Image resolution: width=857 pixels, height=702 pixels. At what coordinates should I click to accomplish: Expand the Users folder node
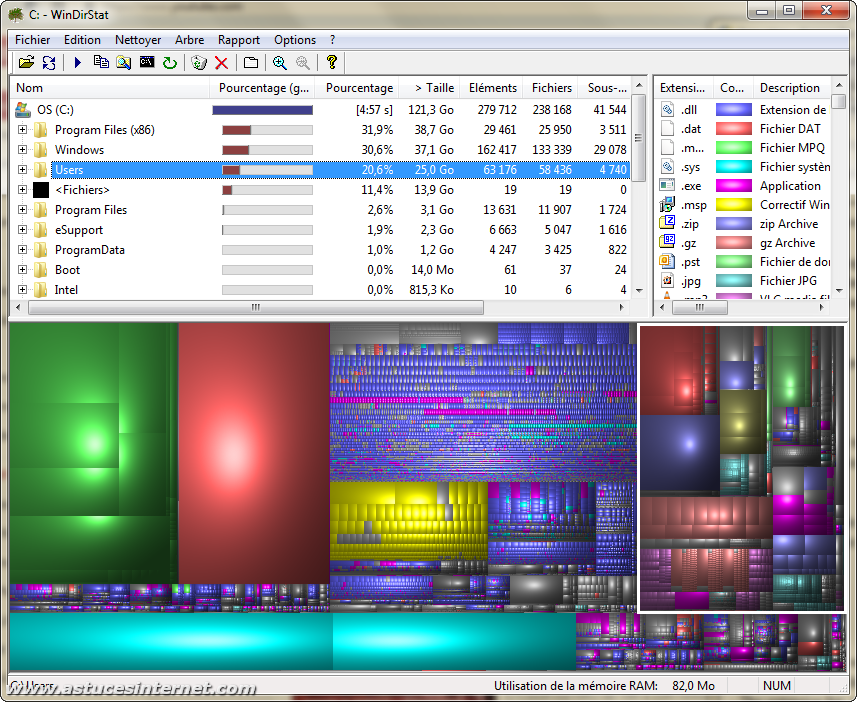(x=22, y=169)
